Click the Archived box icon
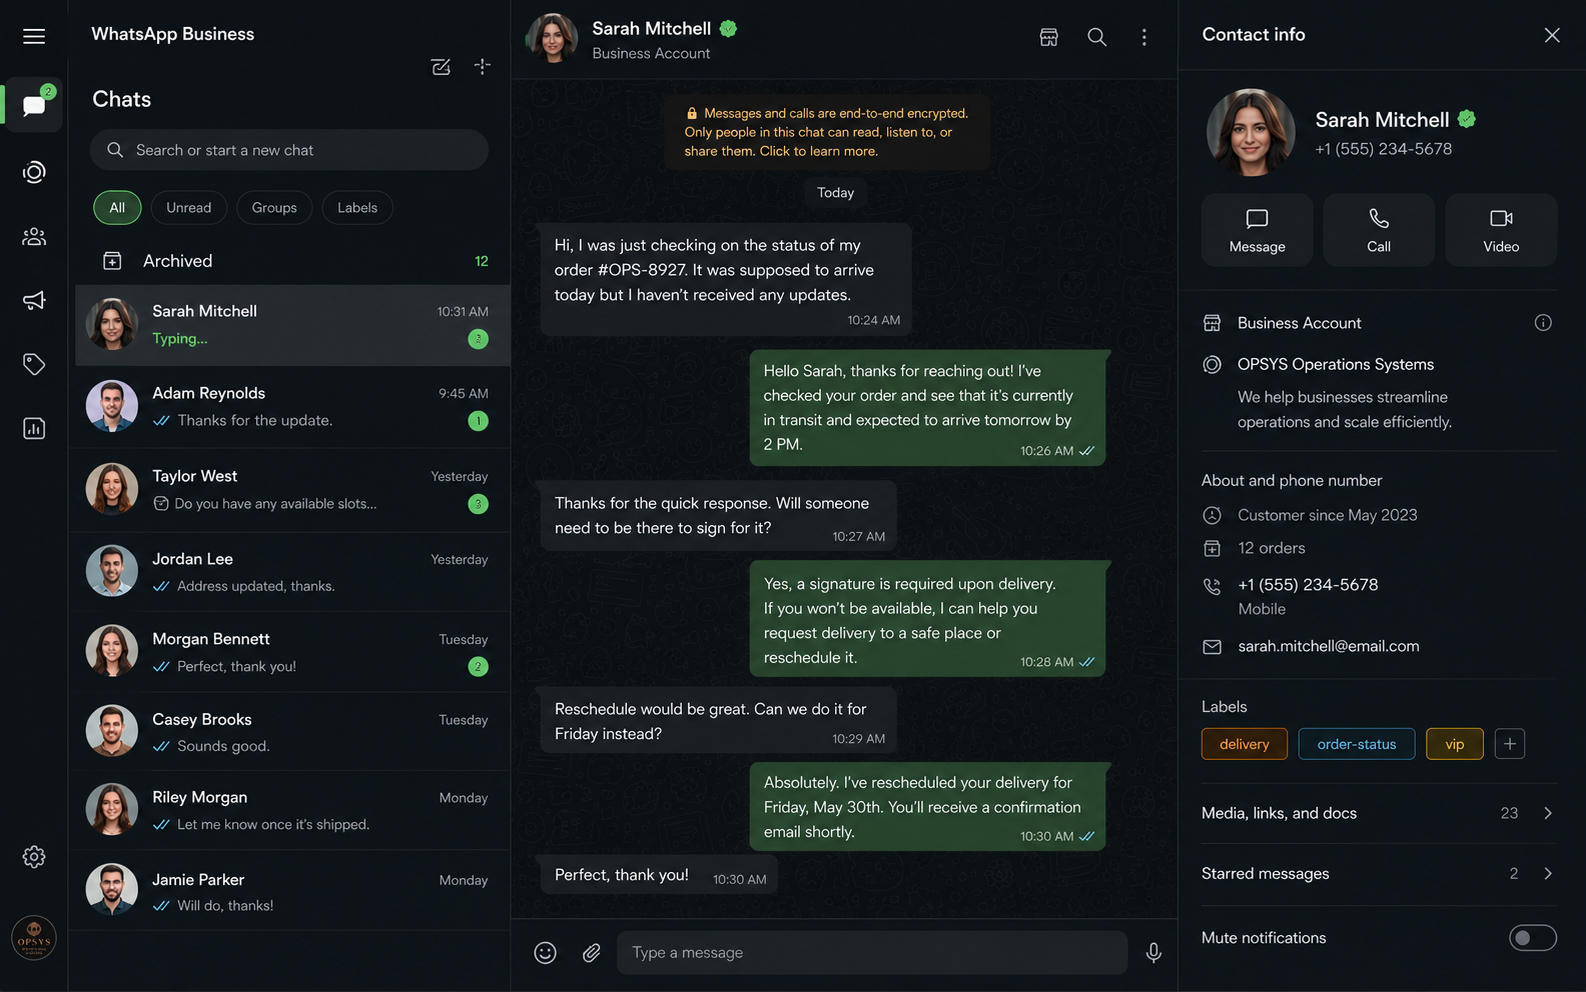Image resolution: width=1586 pixels, height=992 pixels. 112,261
